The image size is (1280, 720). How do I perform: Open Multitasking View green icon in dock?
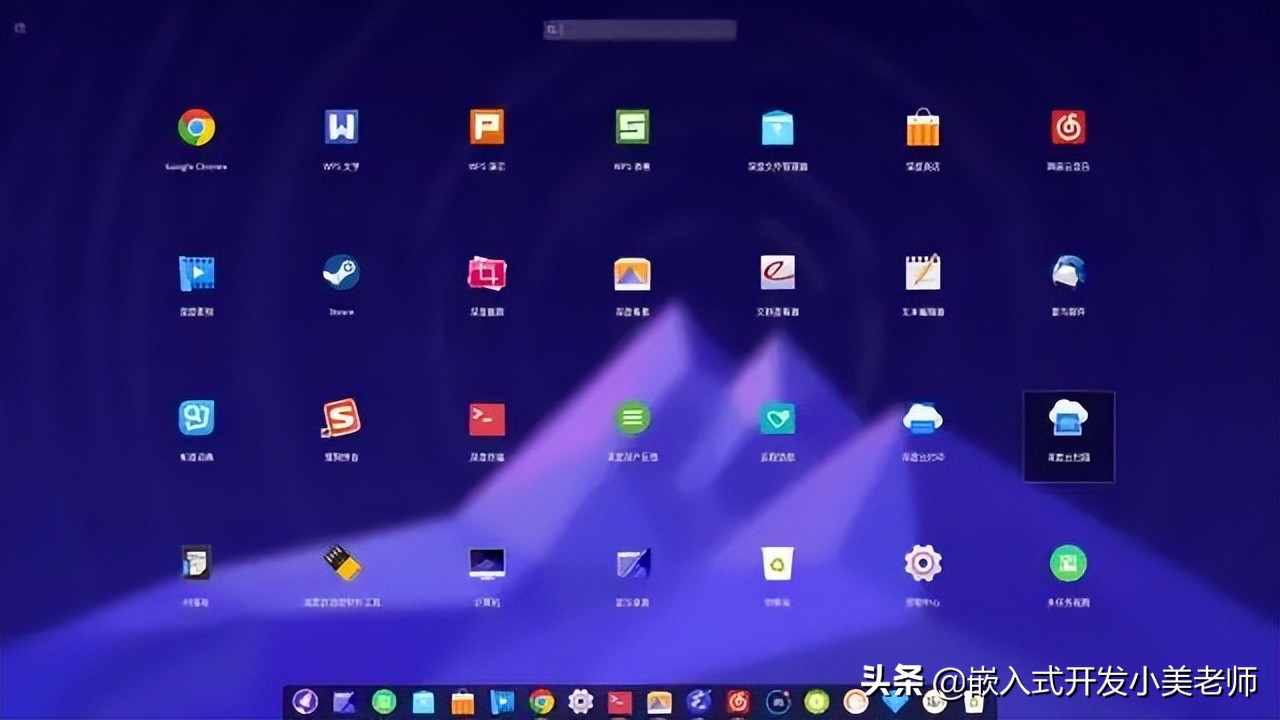tap(384, 702)
